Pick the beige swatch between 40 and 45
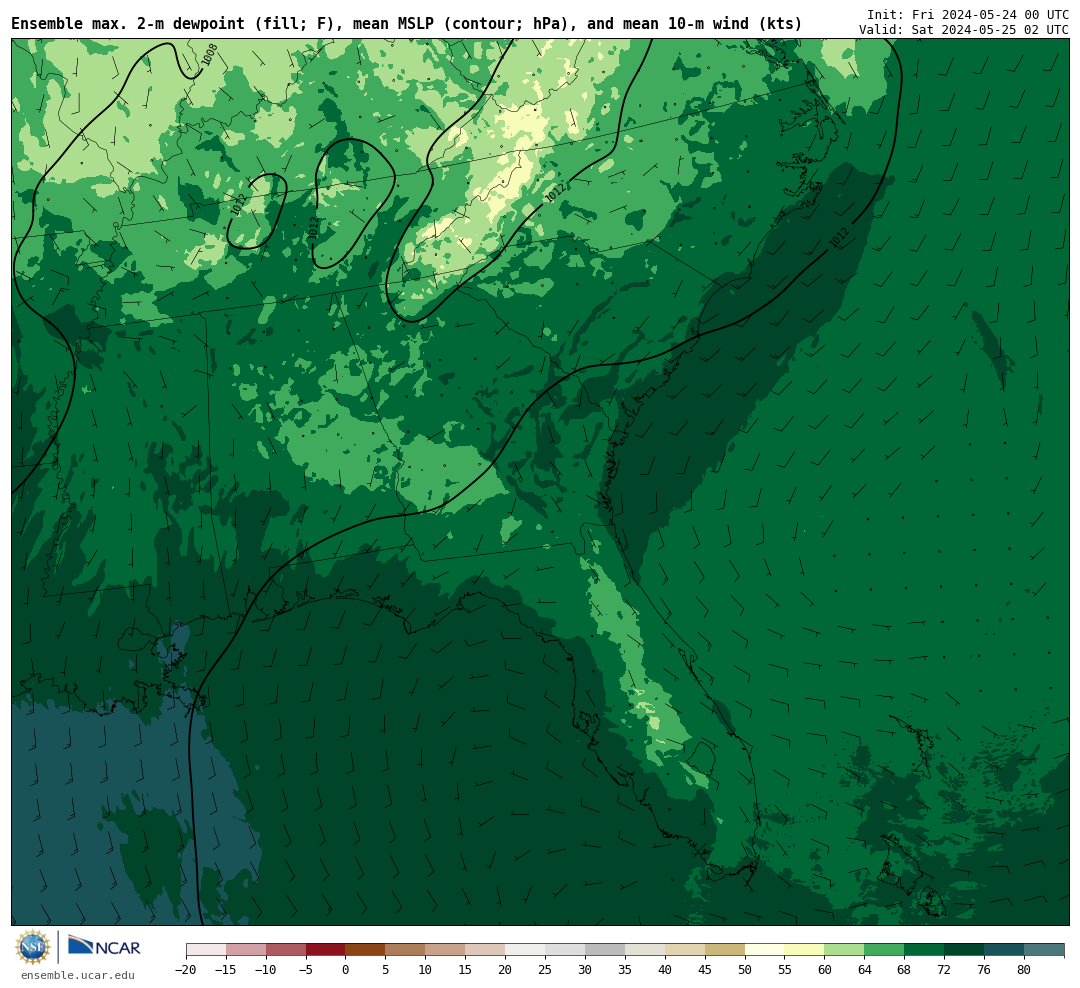Viewport: 1080px width, 988px height. click(685, 950)
